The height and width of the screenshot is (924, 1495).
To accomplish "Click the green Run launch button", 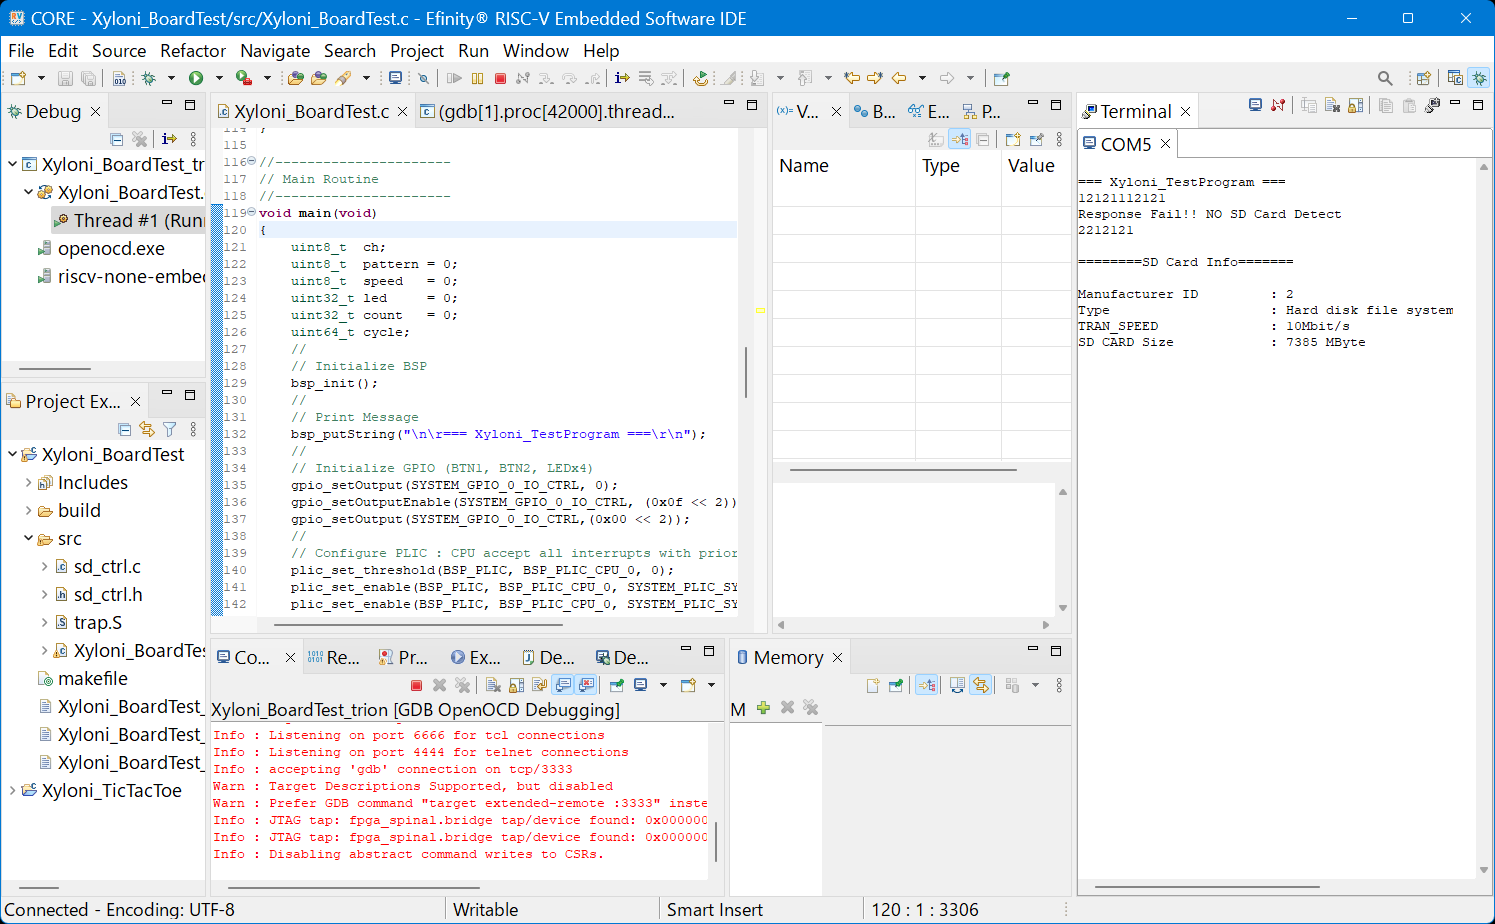I will tap(196, 78).
